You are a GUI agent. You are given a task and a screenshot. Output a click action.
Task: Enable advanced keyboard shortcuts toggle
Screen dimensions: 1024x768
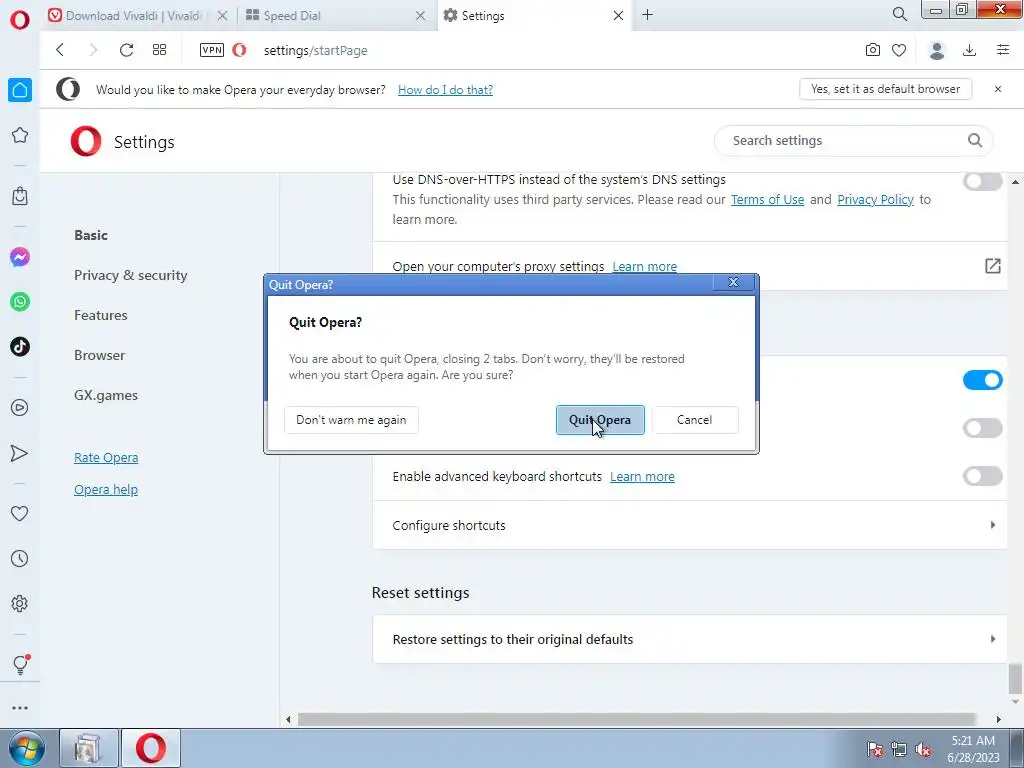(982, 476)
